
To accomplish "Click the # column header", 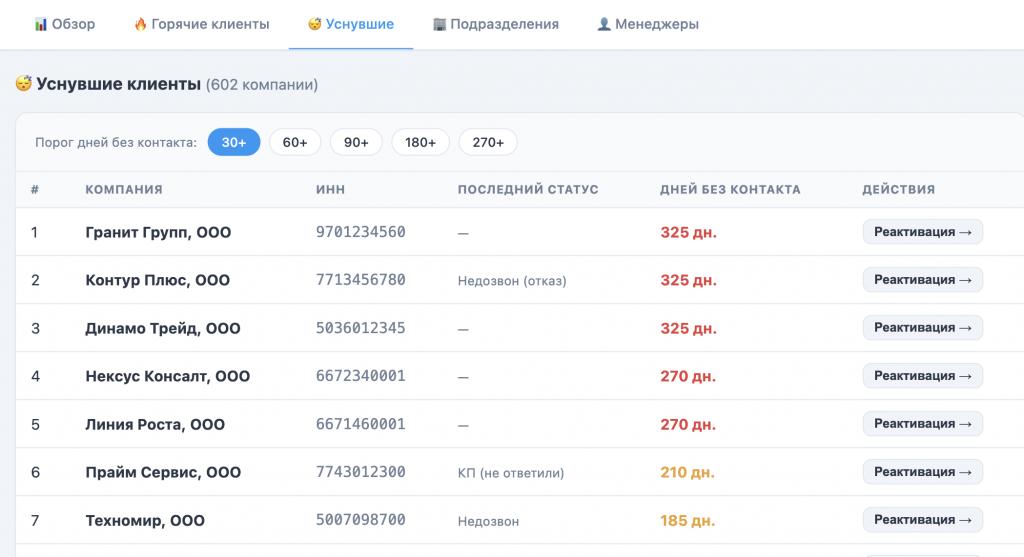I will pyautogui.click(x=35, y=189).
